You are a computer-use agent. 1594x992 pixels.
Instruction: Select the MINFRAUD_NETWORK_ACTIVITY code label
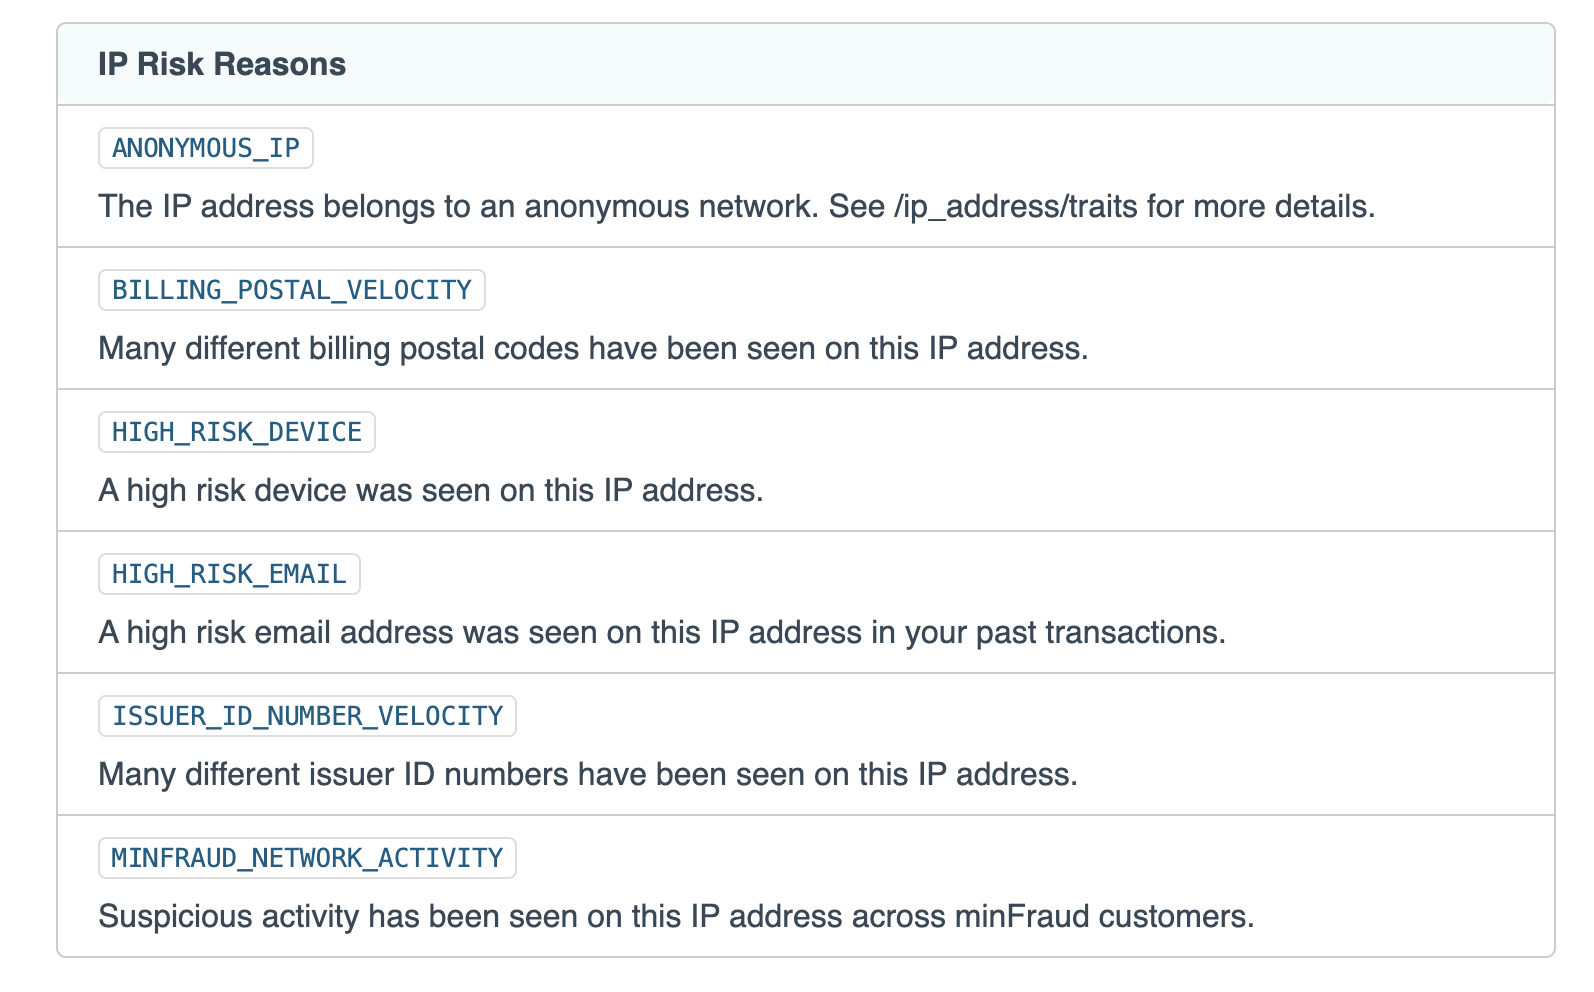click(307, 858)
